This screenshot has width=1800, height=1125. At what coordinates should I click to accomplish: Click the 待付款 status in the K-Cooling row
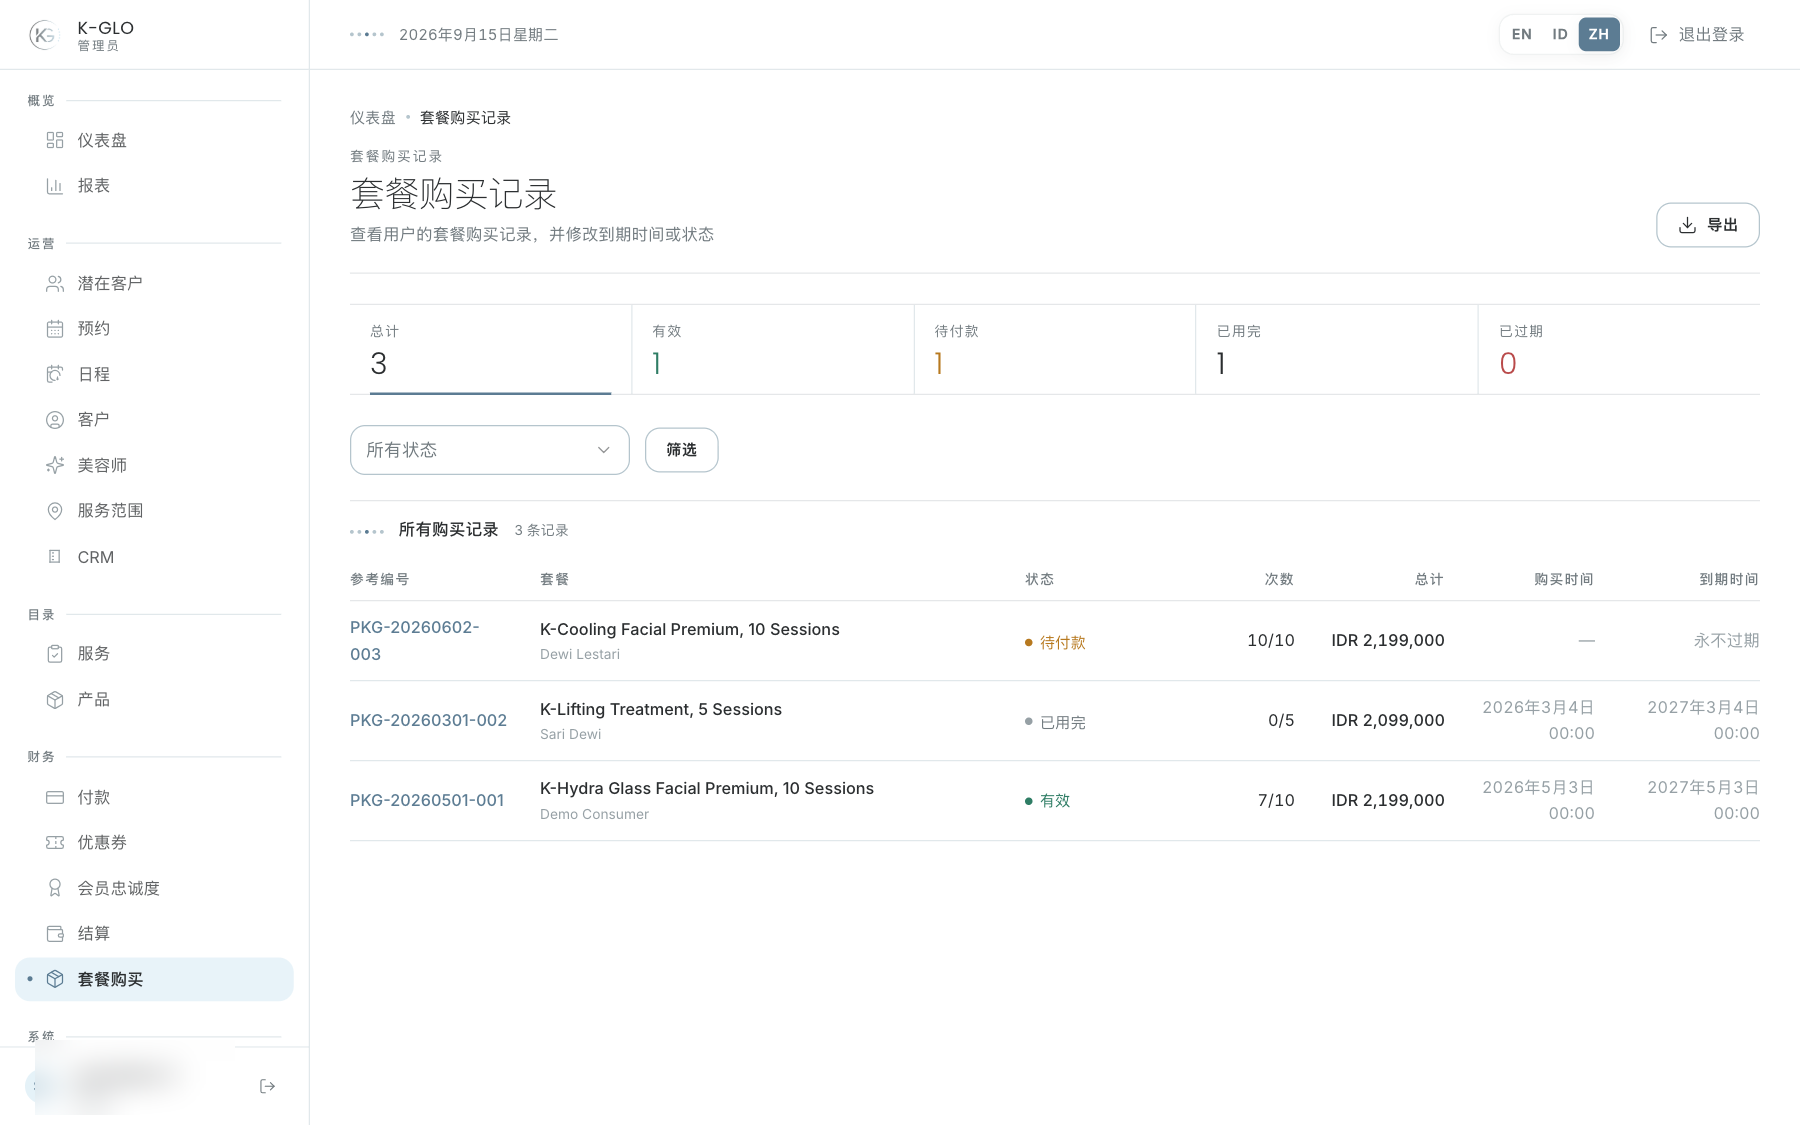click(1055, 642)
